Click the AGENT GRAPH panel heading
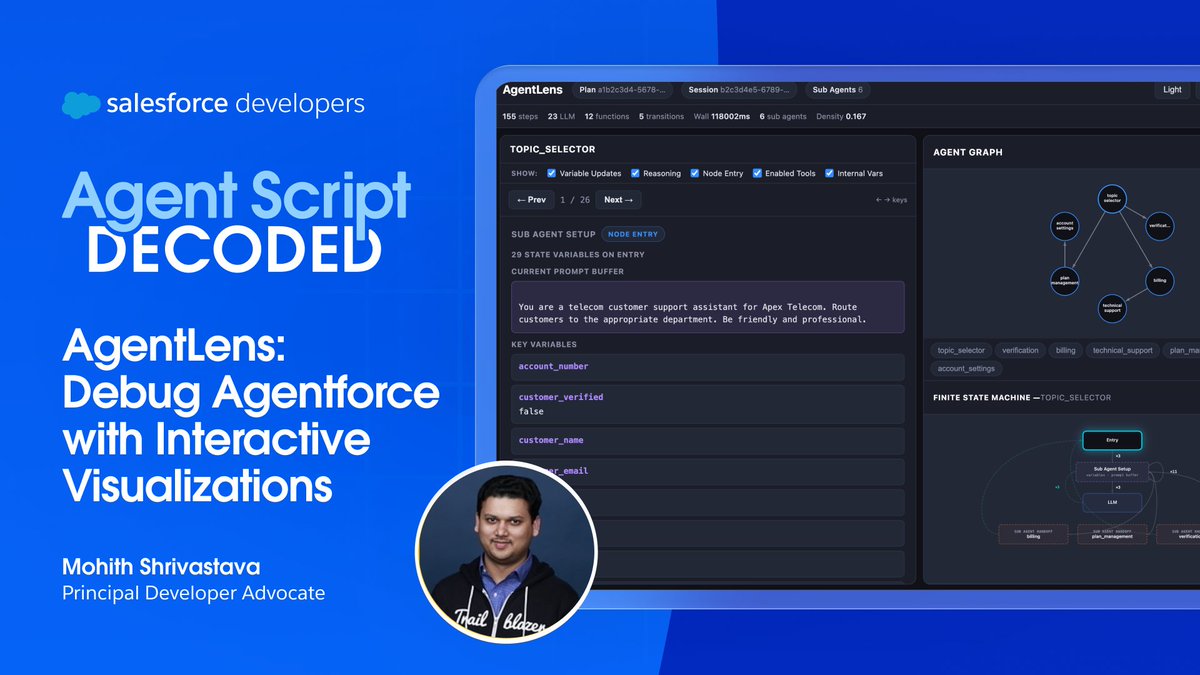 pyautogui.click(x=967, y=153)
